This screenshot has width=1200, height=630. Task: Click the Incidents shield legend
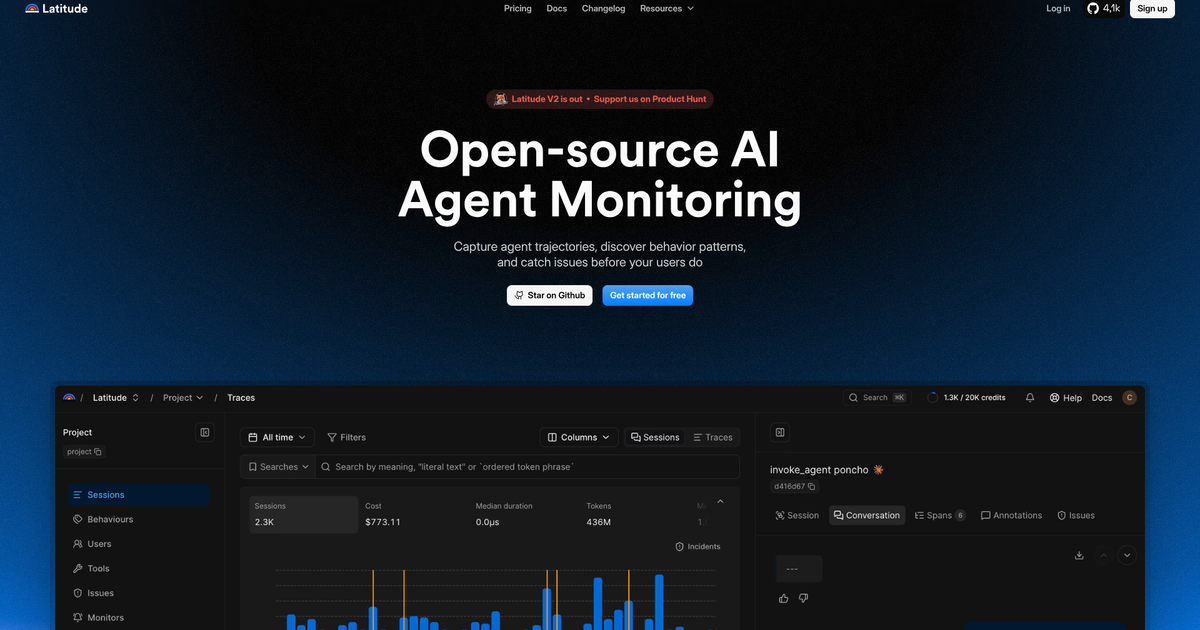[x=697, y=547]
